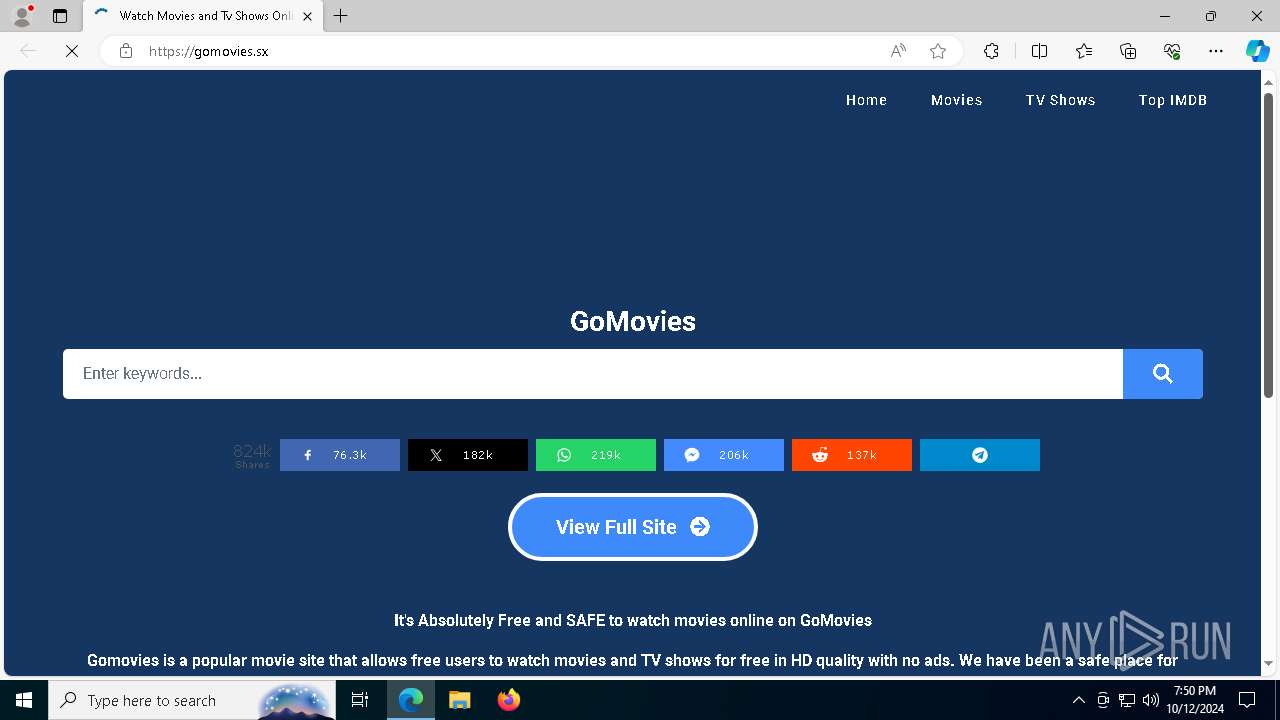Click the View Full Site button
The height and width of the screenshot is (720, 1280).
633,527
